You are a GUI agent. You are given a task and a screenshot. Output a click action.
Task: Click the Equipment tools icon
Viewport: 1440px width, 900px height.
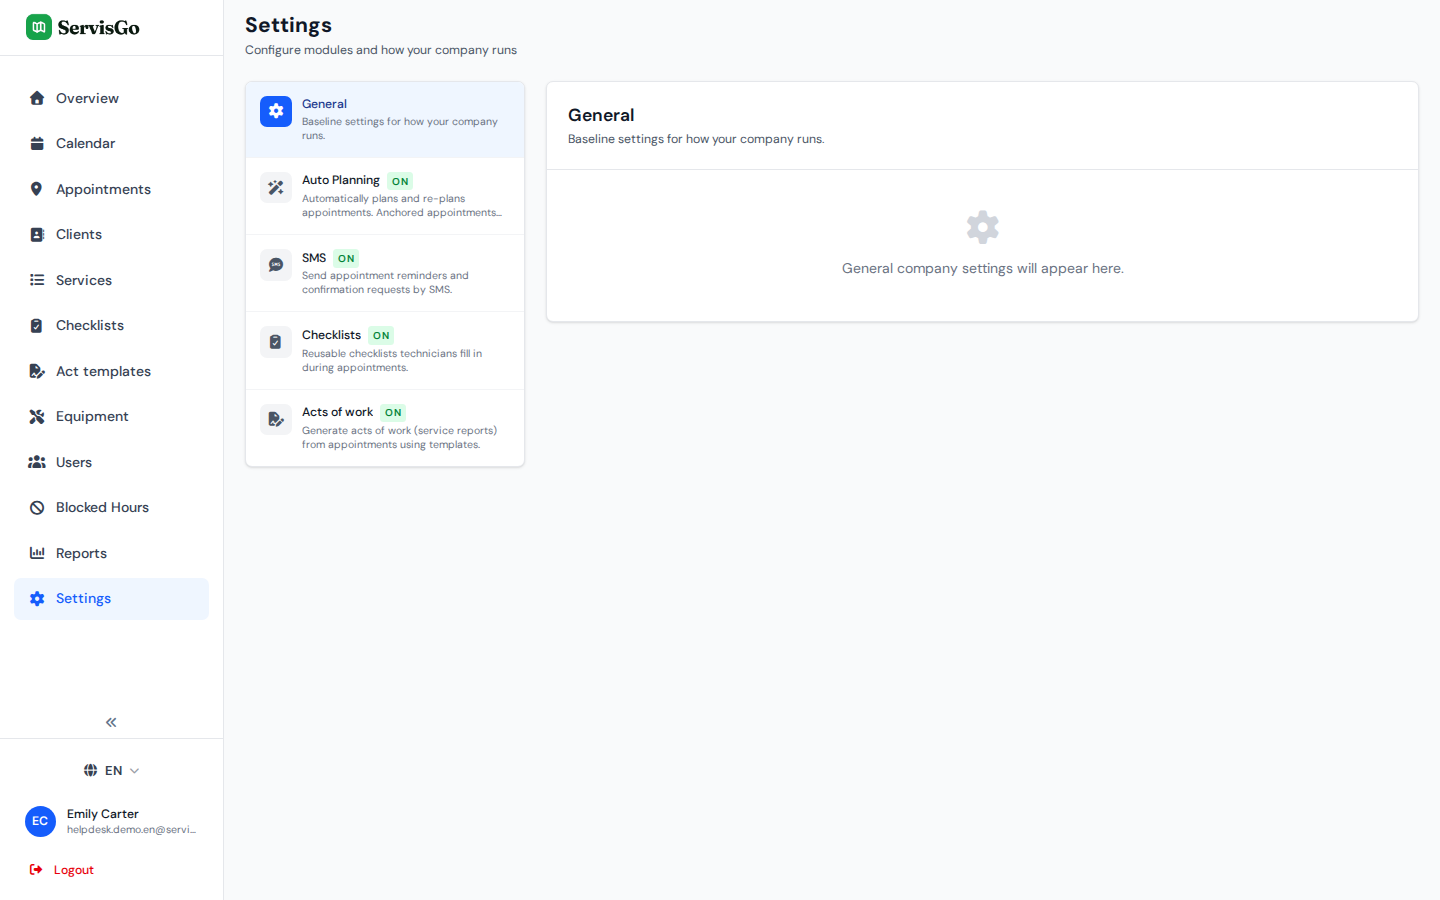37,416
